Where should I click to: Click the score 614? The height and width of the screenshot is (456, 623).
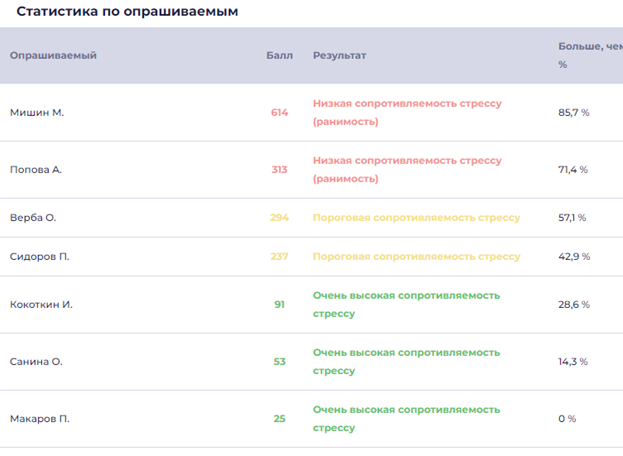[x=279, y=113]
